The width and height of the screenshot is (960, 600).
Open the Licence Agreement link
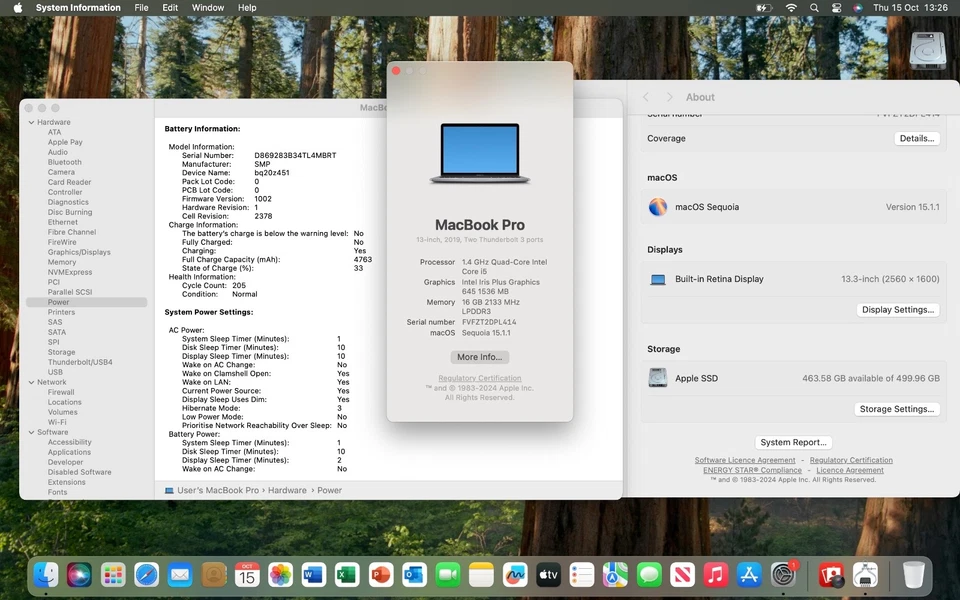click(850, 470)
